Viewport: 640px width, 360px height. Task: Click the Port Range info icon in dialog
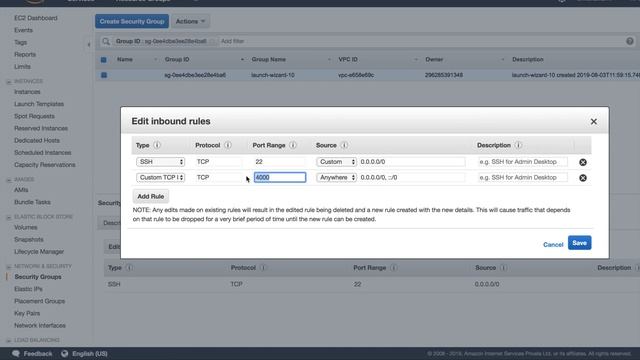pyautogui.click(x=293, y=145)
